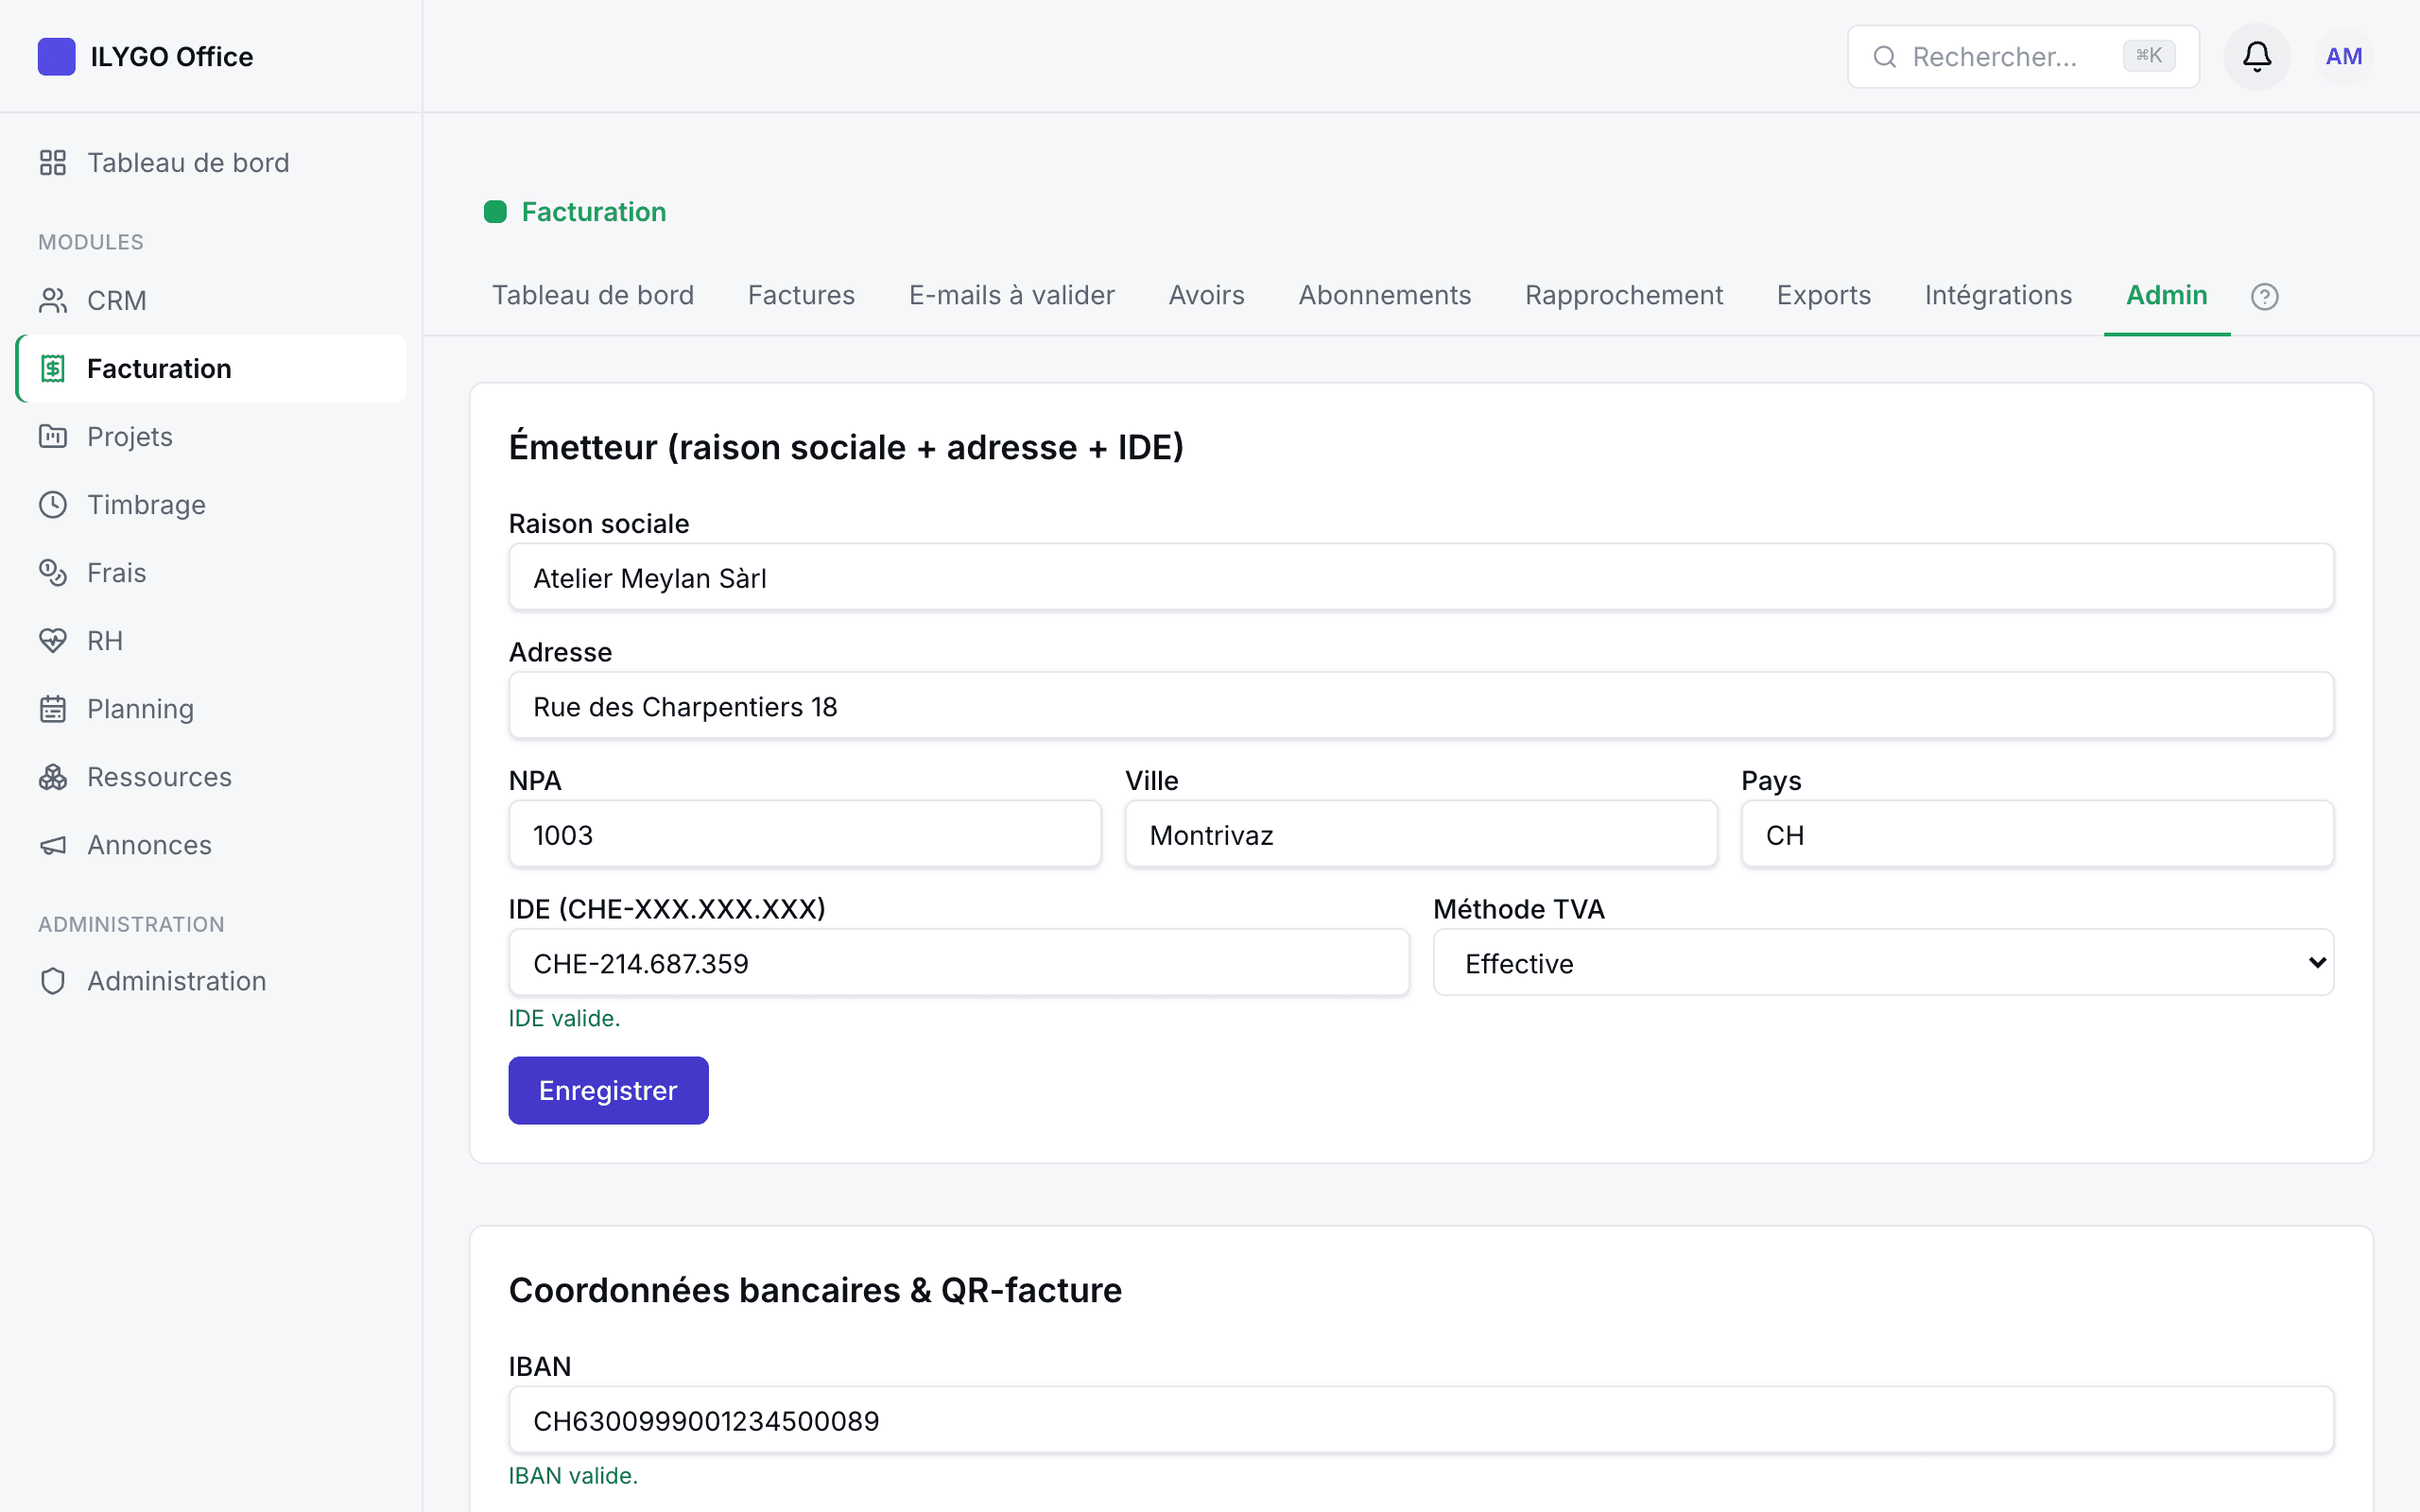Select the Admin tab
The image size is (2420, 1512).
2166,295
